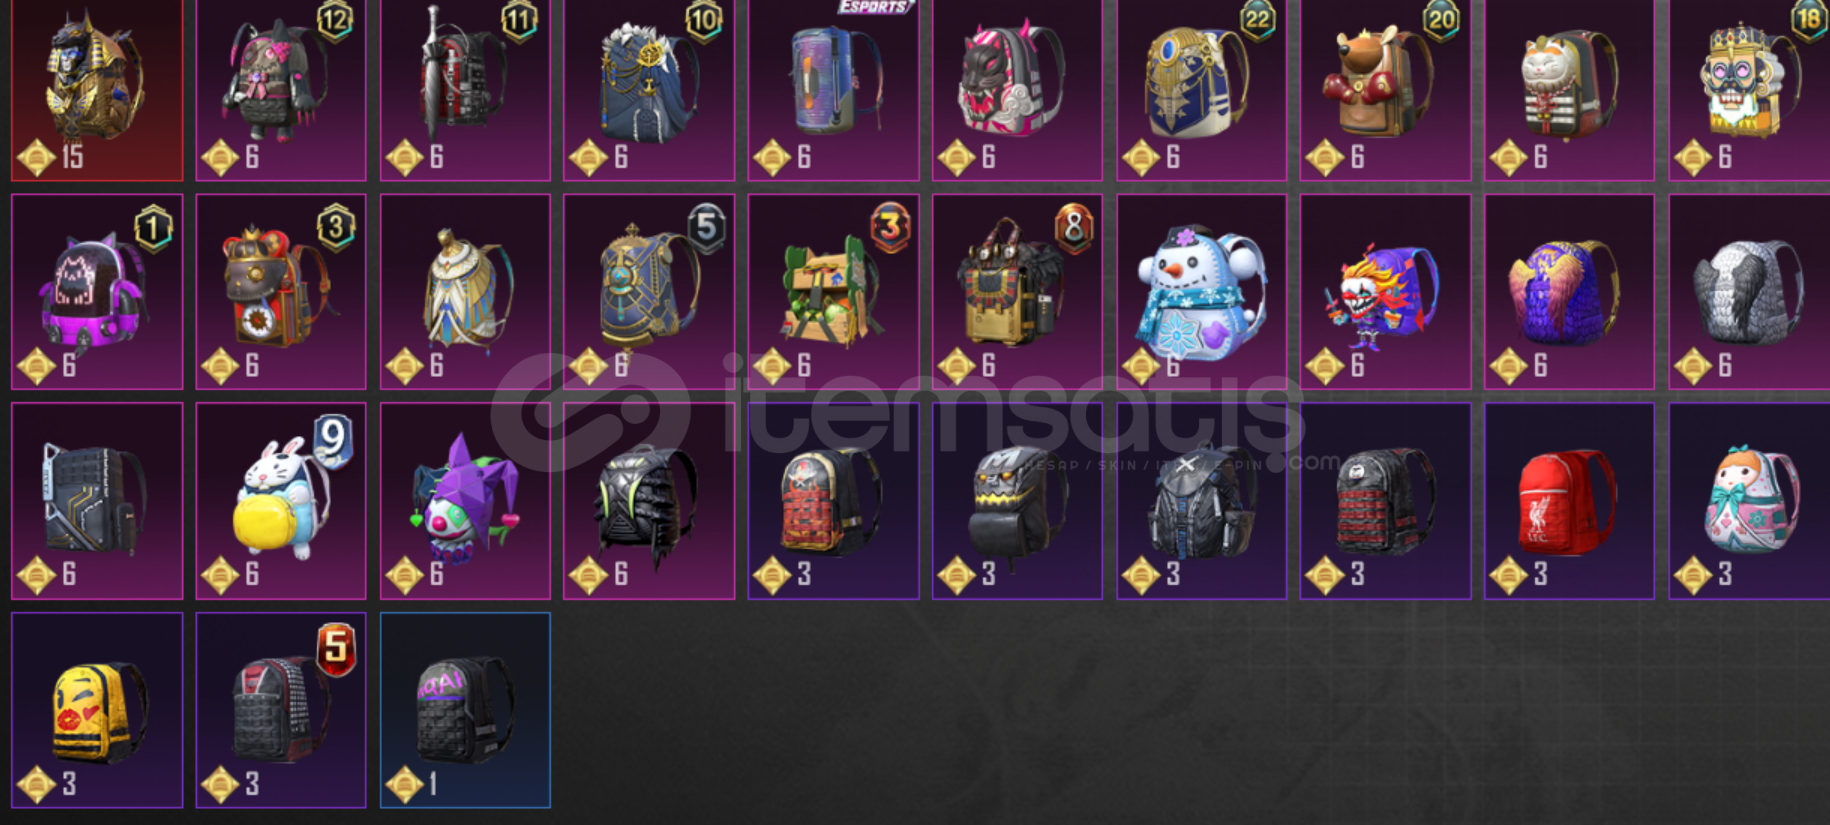Screen dimensions: 1830x825
Task: Pick the rainbow-haired clown backpack
Action: [x=1385, y=291]
